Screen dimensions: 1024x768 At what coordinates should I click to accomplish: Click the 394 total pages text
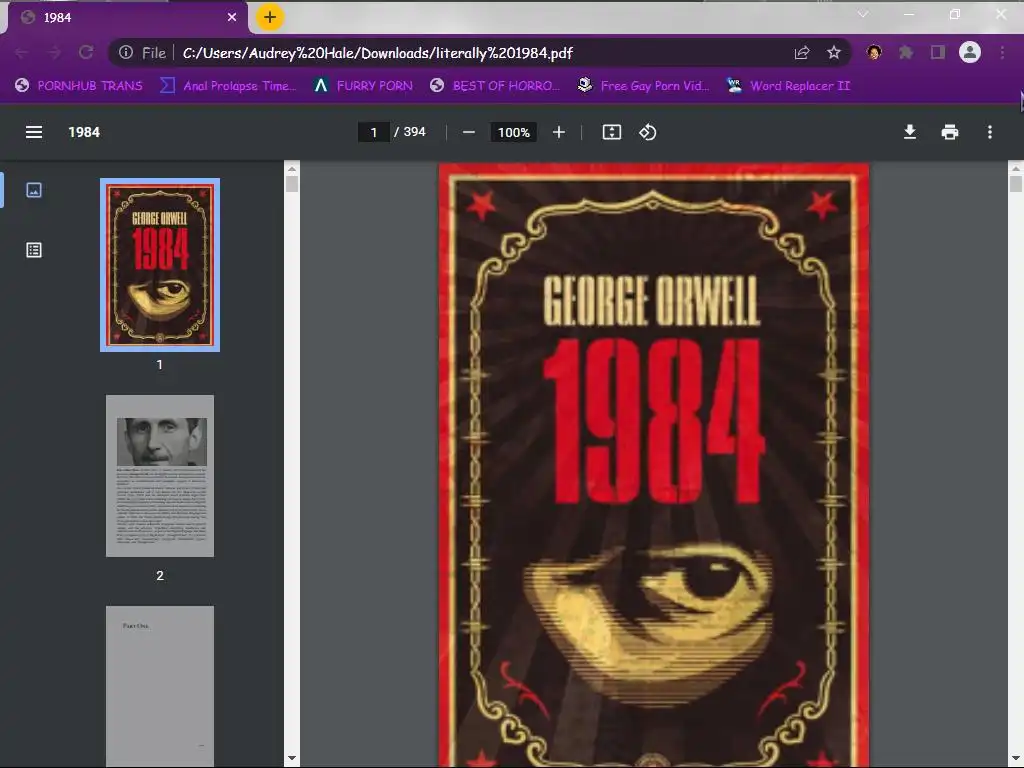pos(414,132)
